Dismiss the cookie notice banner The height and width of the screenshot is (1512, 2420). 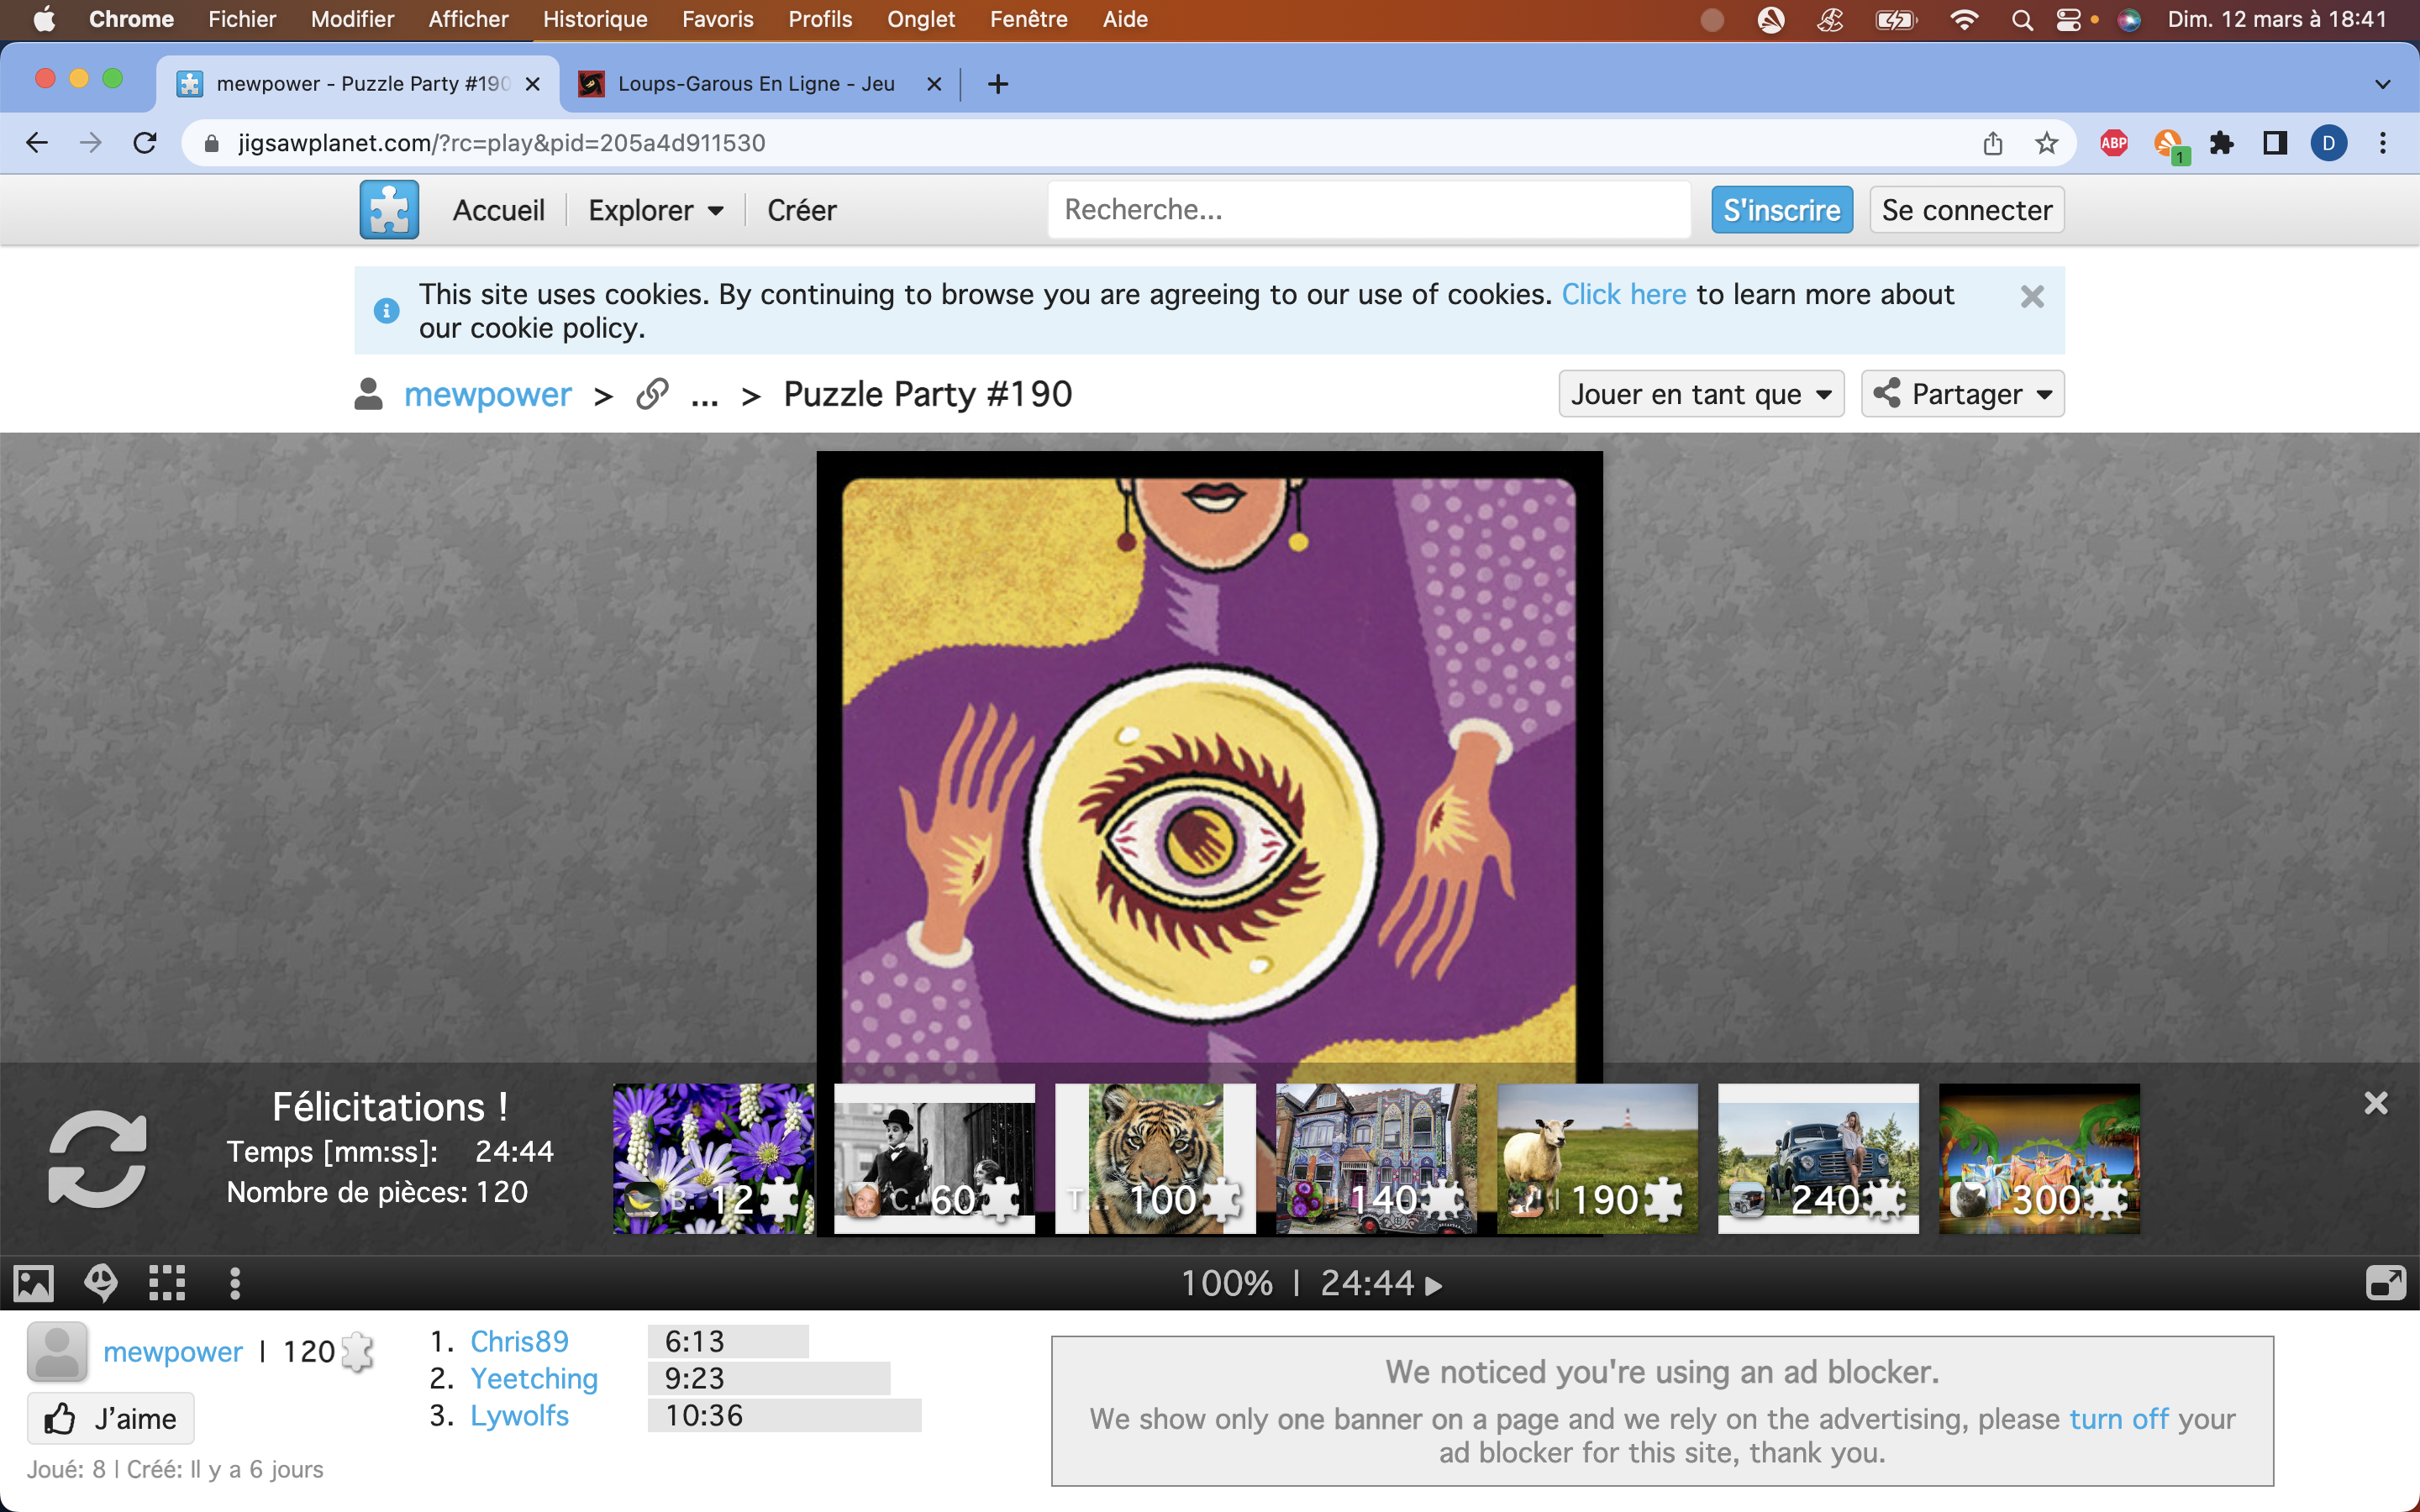(2031, 297)
